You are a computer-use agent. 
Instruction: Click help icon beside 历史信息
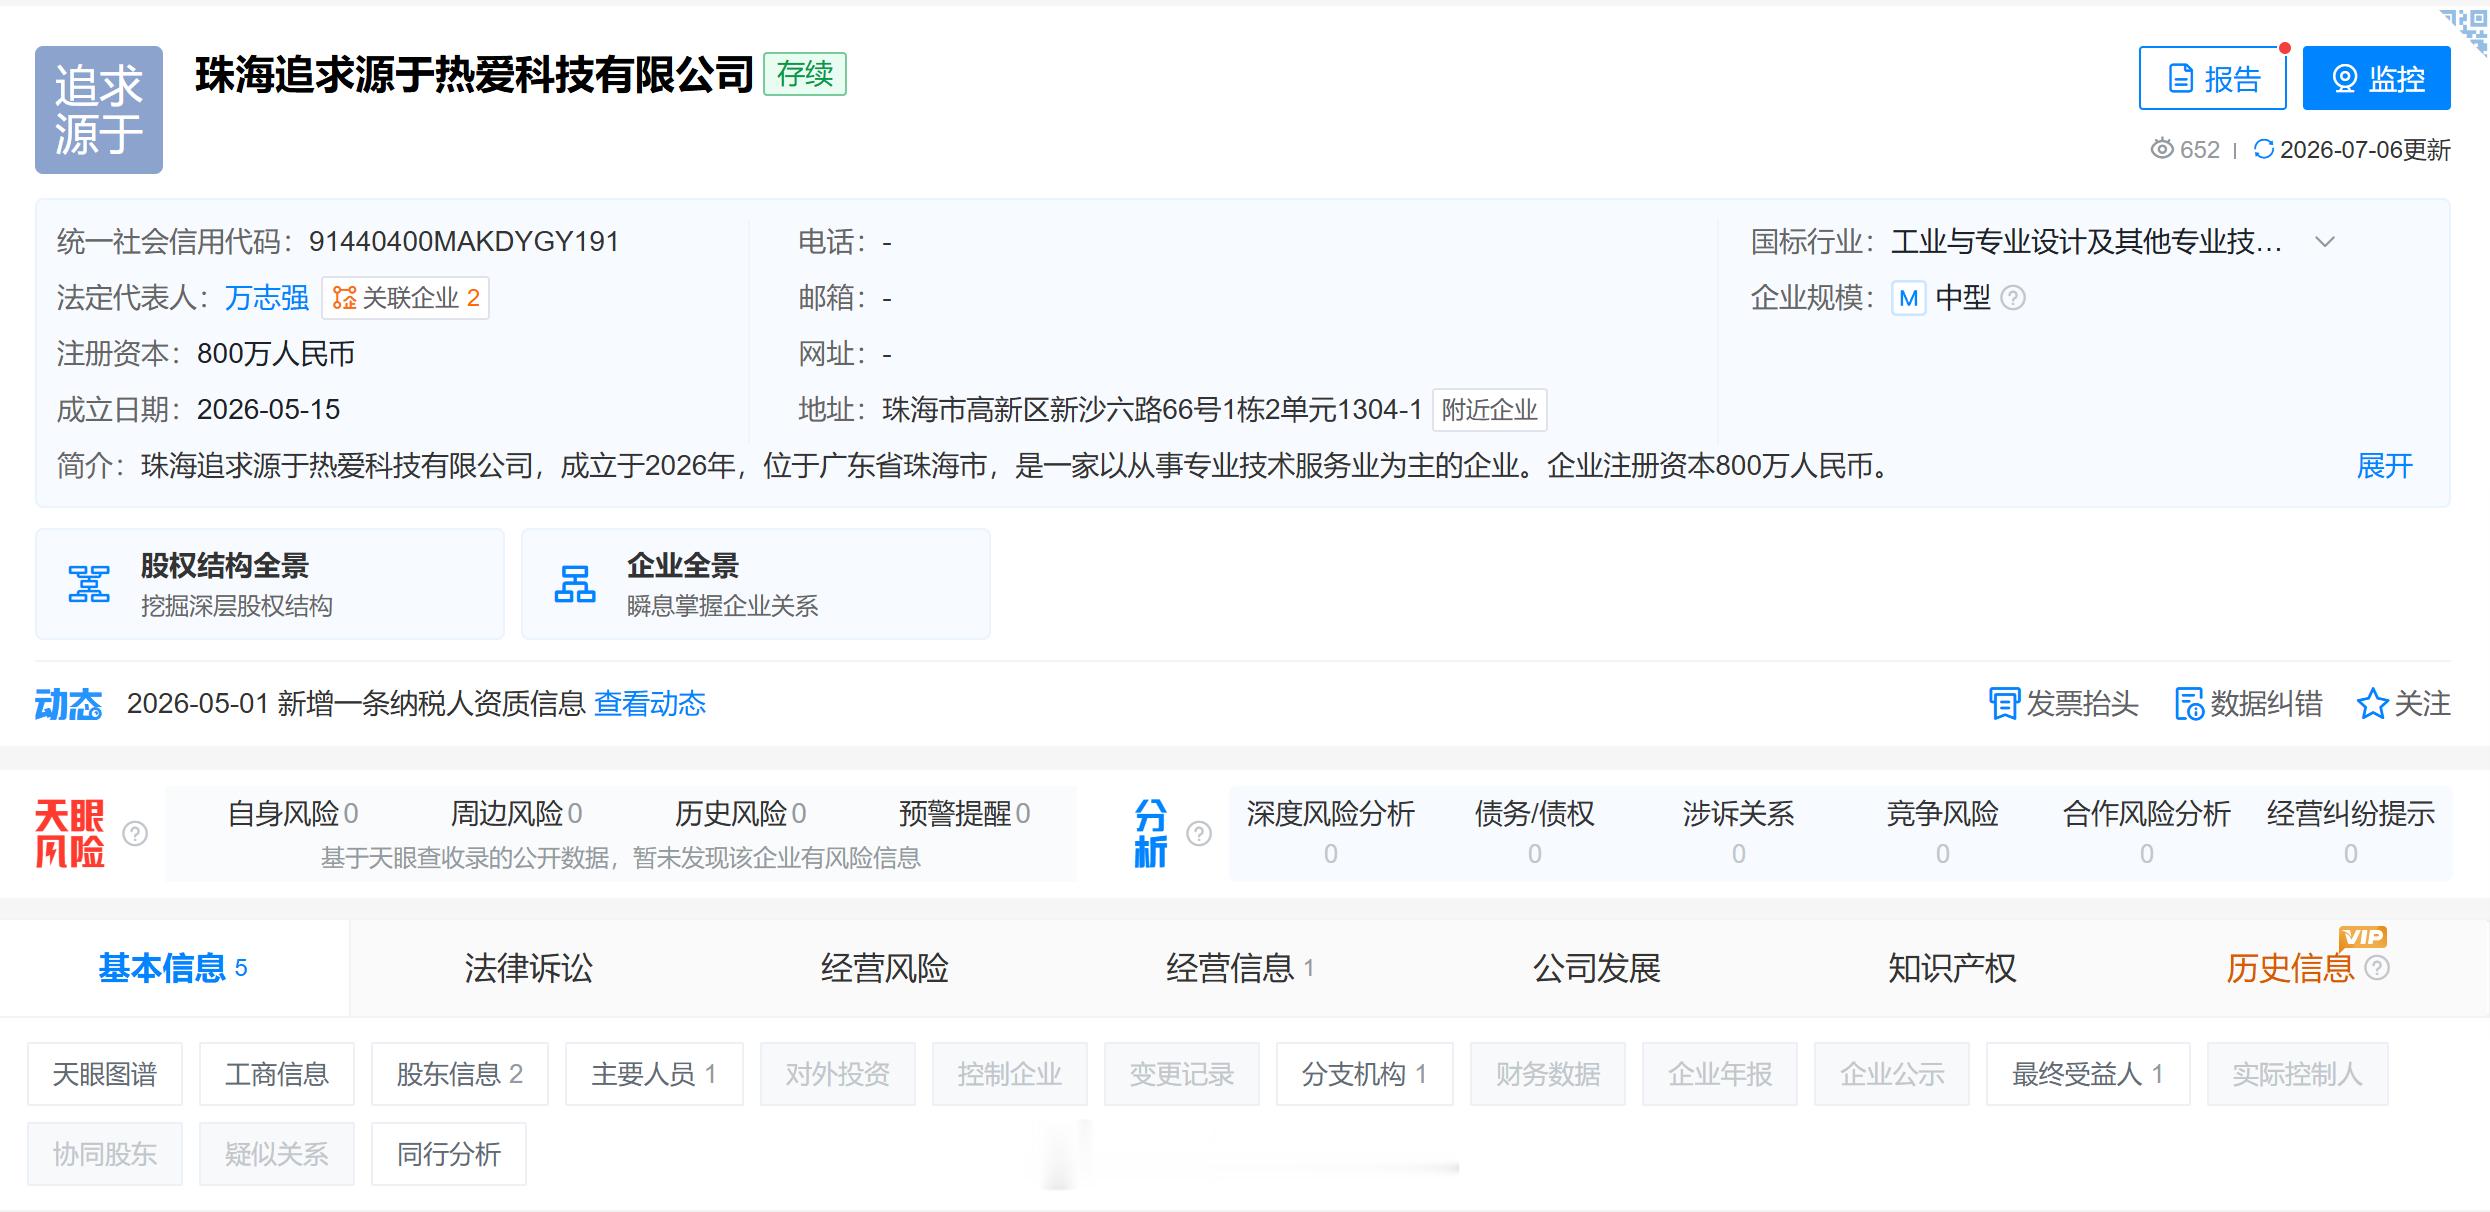[2377, 968]
